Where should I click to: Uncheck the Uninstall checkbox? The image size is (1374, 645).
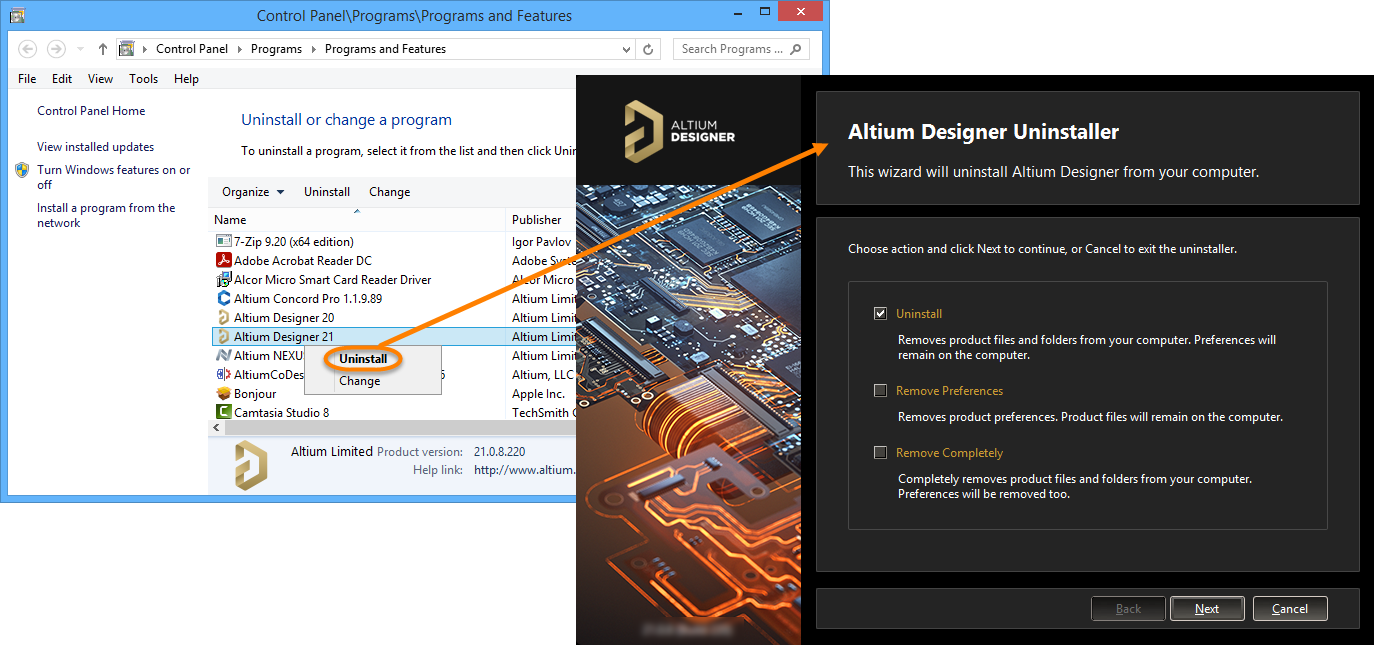880,314
